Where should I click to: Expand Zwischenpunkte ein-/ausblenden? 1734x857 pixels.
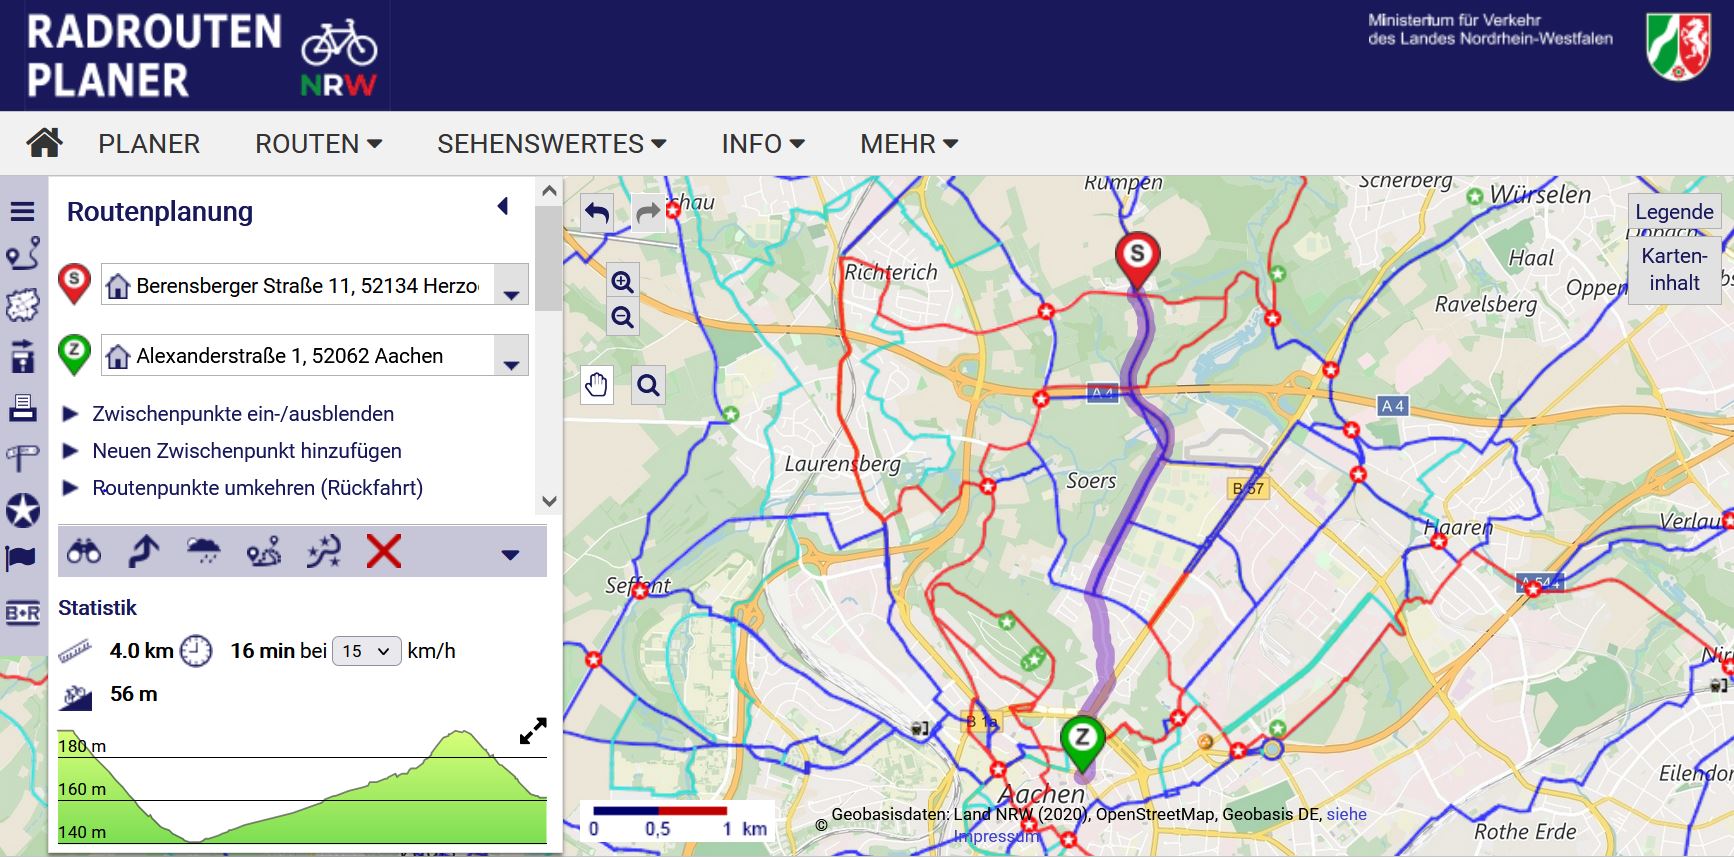(x=243, y=414)
